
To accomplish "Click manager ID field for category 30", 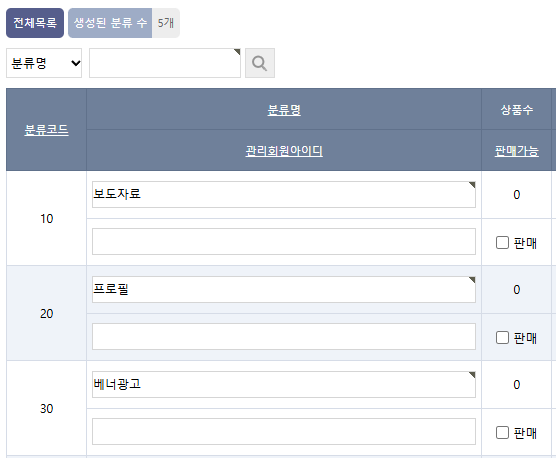I will (x=284, y=431).
